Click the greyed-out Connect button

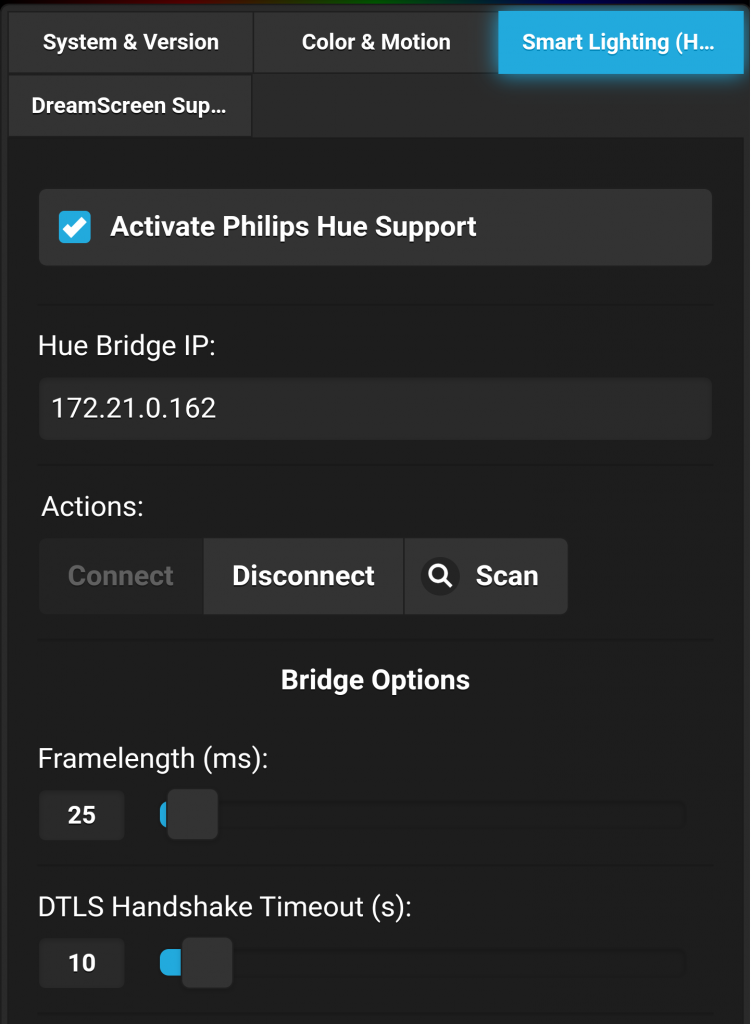point(121,576)
